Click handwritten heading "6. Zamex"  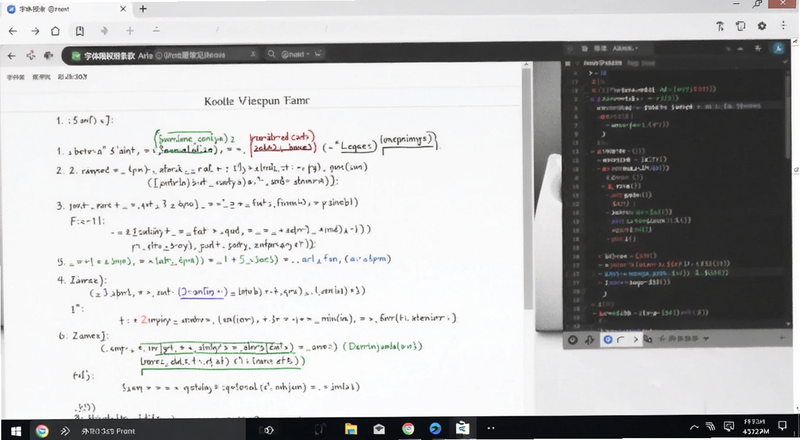tap(83, 335)
